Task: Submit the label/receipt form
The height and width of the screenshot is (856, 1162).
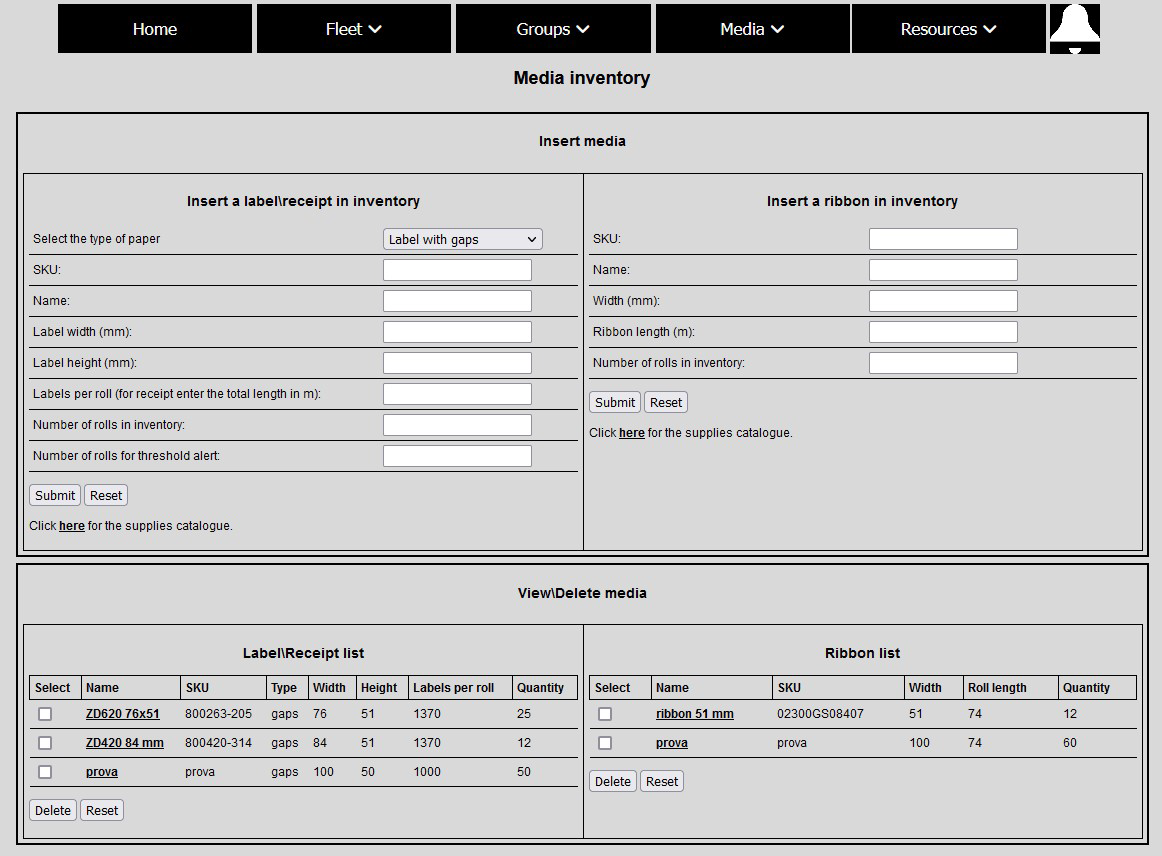Action: [x=55, y=495]
